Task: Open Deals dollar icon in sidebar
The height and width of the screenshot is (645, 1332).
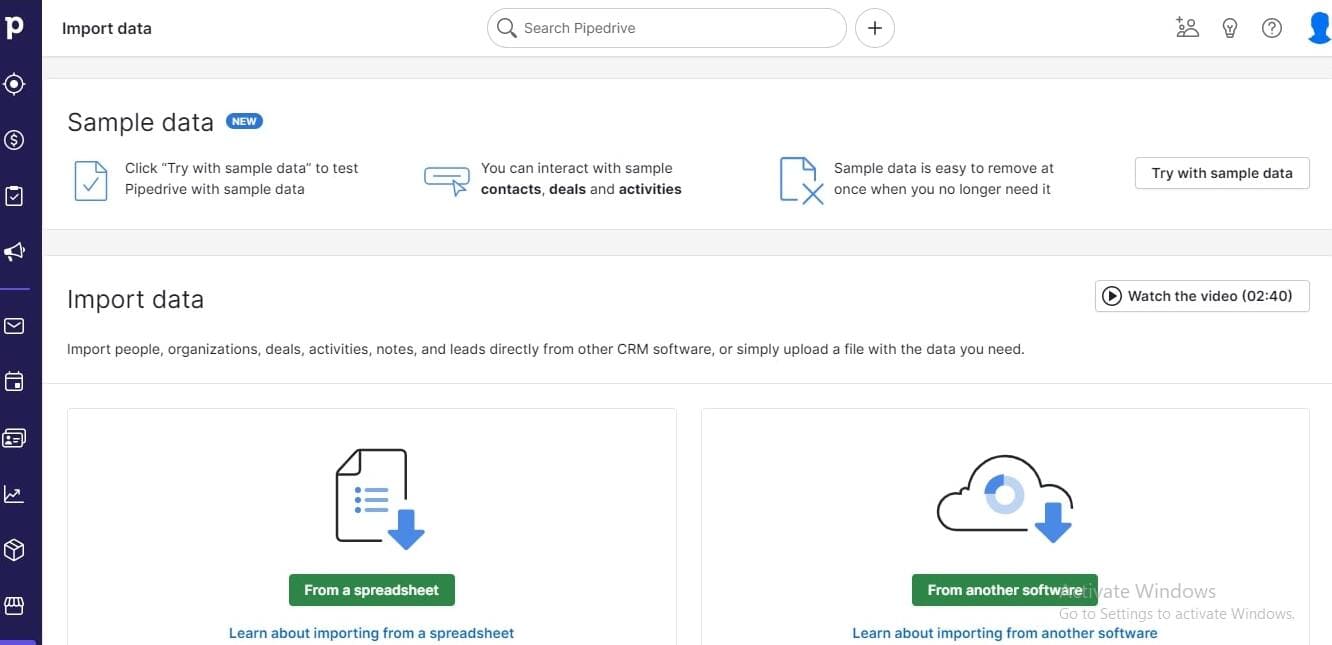Action: [14, 140]
